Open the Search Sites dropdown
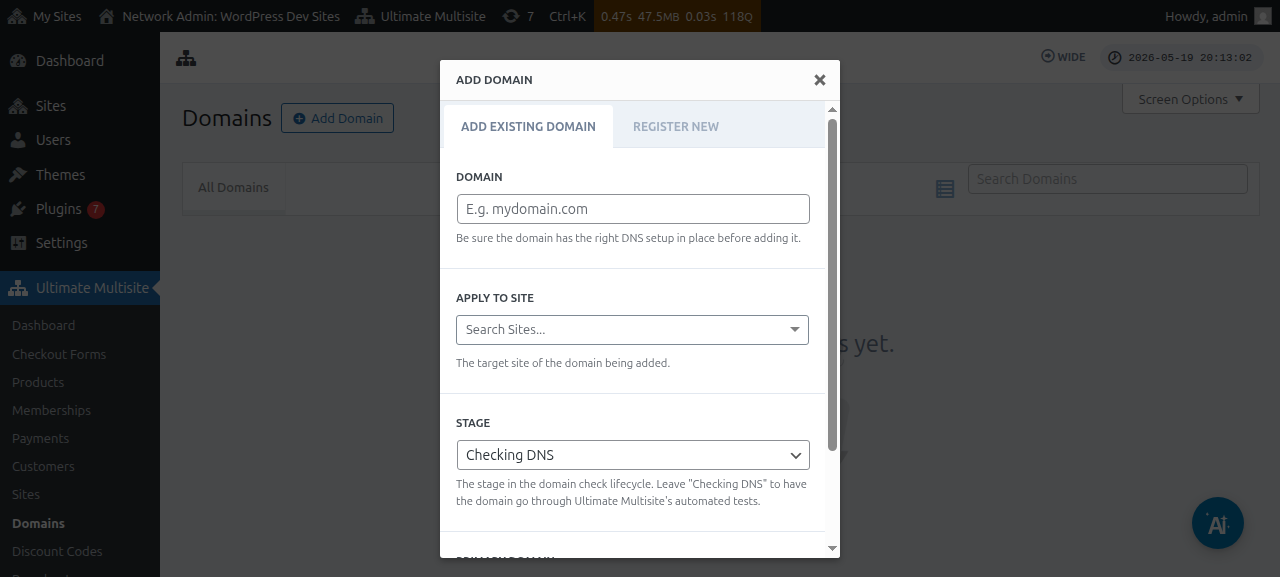This screenshot has height=577, width=1280. (633, 330)
